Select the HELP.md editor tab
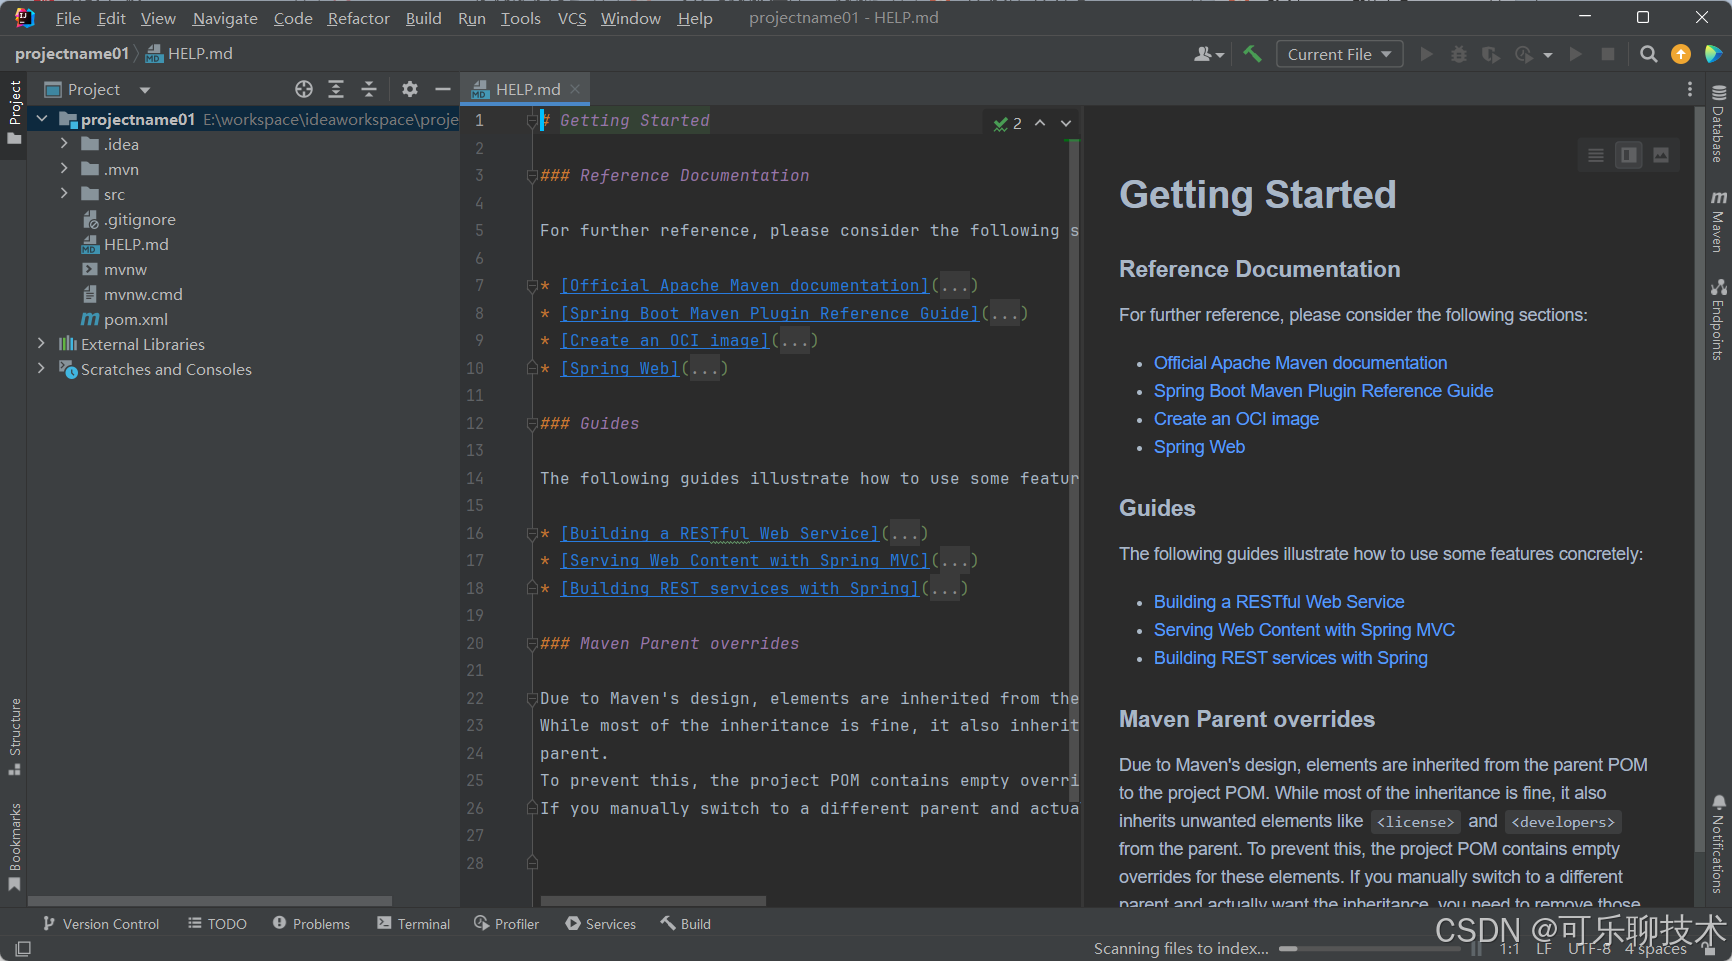 (x=526, y=89)
